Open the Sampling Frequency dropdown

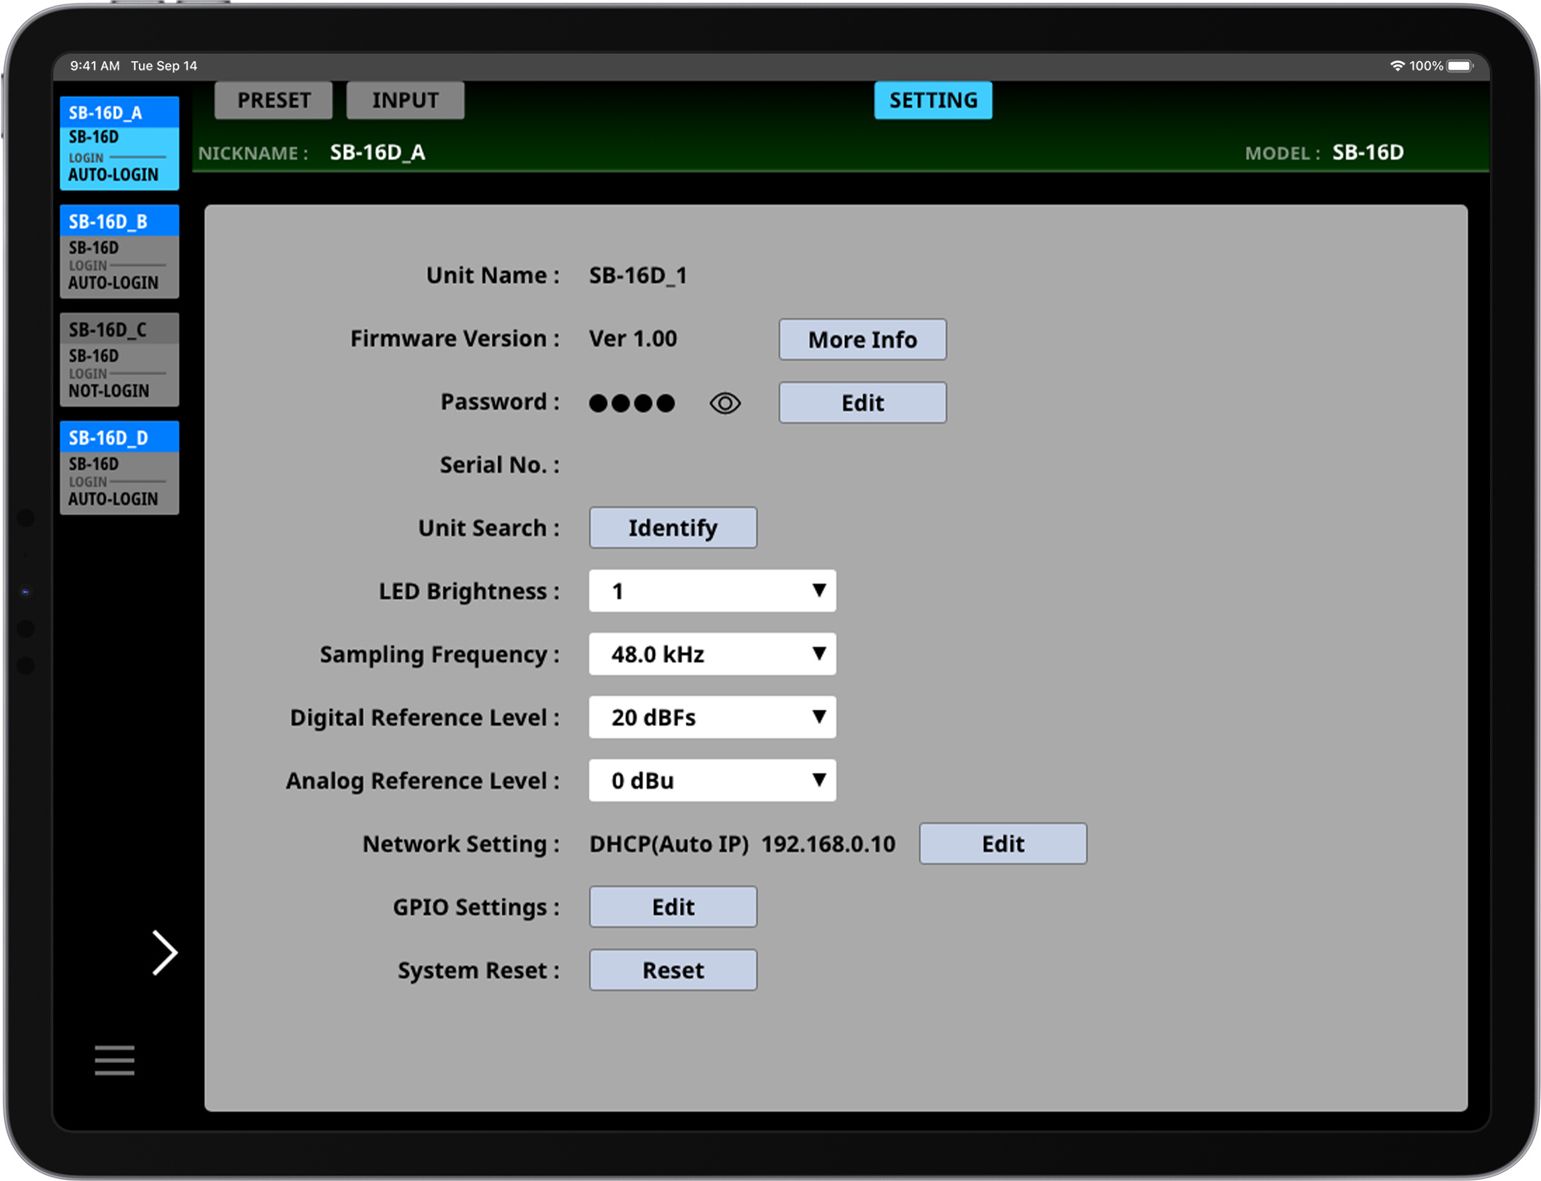tap(712, 654)
